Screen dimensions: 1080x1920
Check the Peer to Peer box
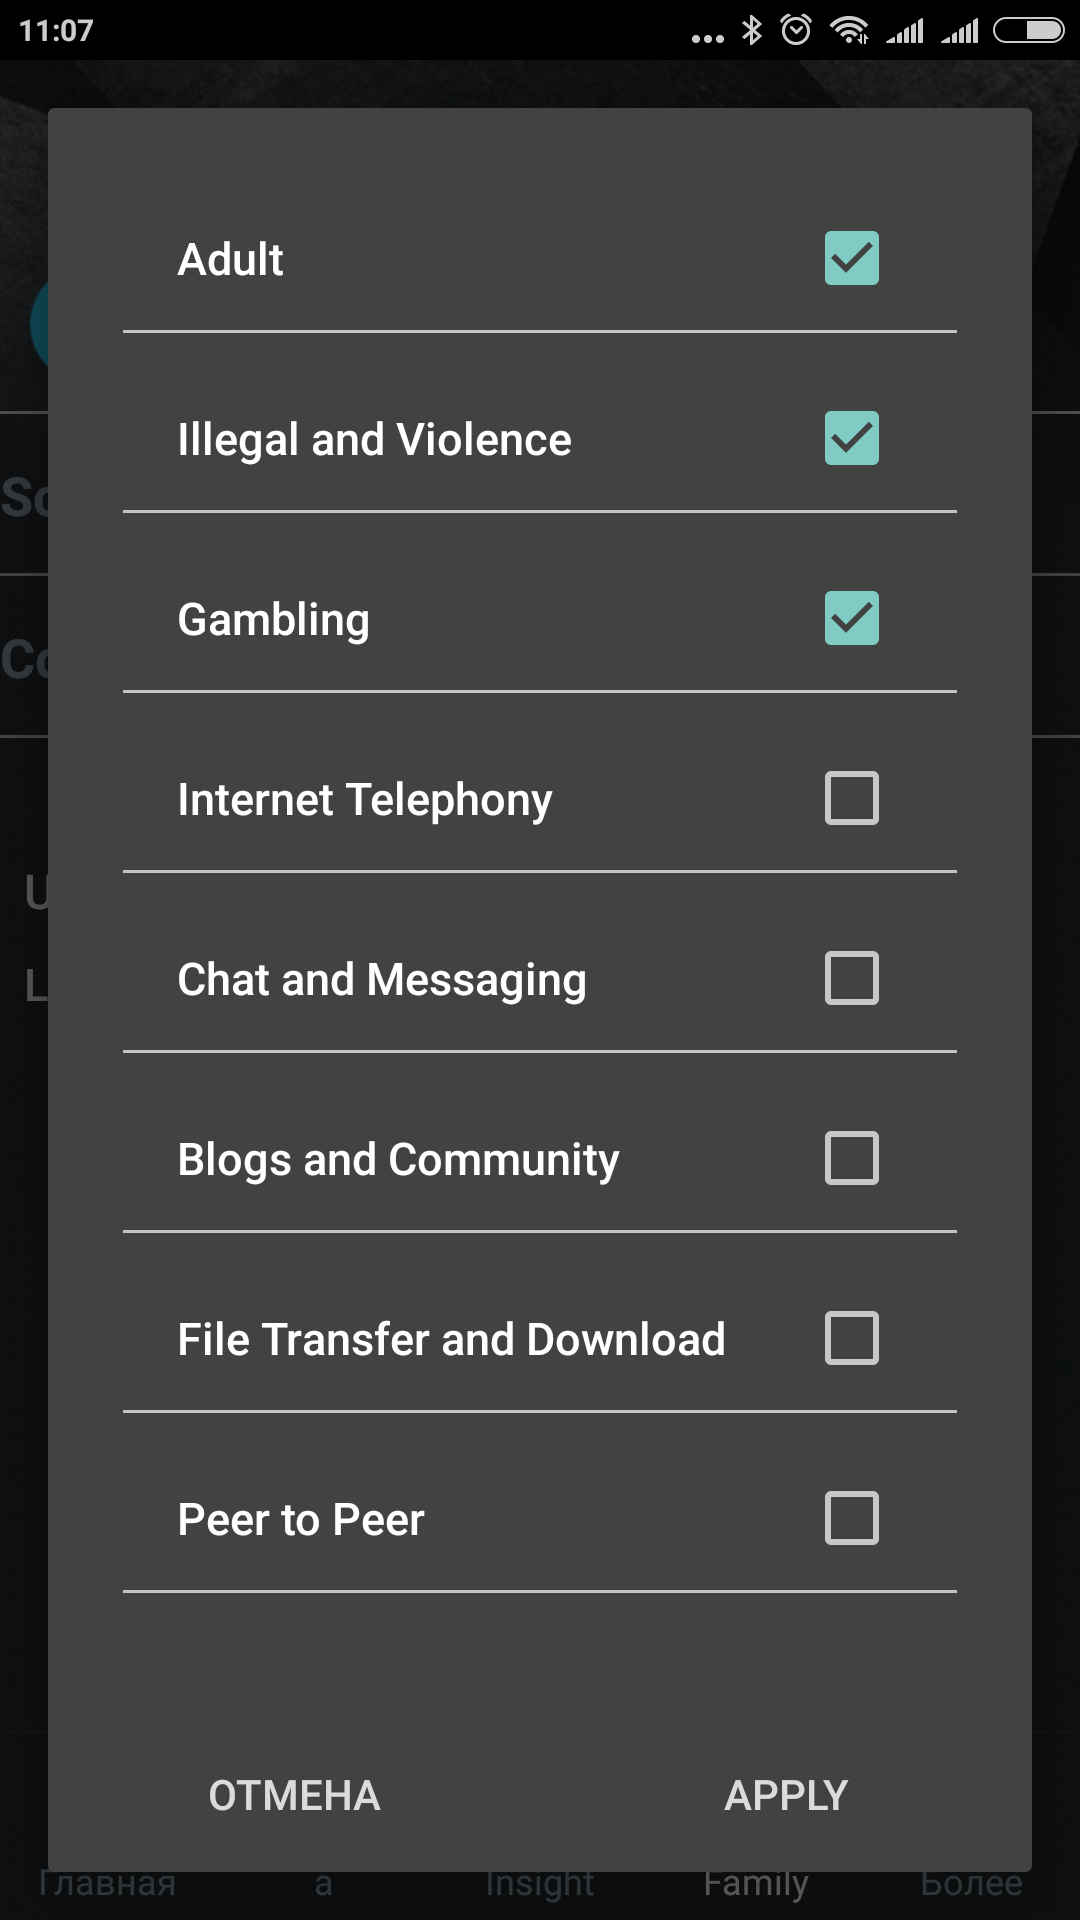coord(851,1518)
